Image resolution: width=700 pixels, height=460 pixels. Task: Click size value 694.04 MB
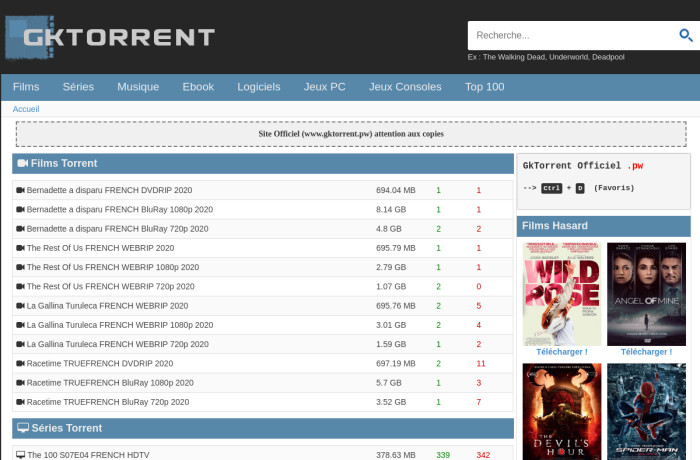tap(396, 190)
